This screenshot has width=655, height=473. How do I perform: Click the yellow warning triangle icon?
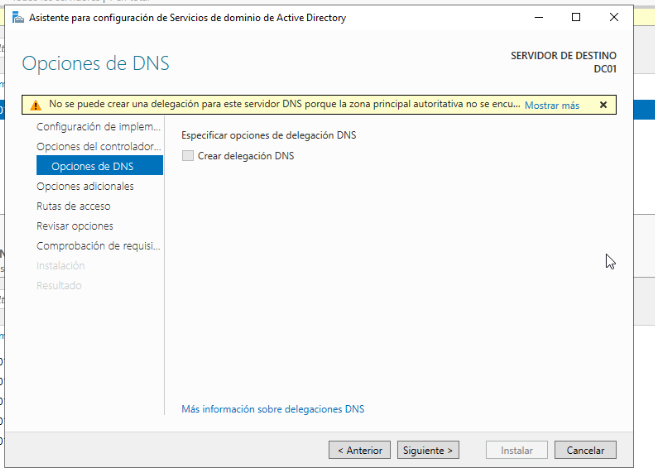[35, 105]
